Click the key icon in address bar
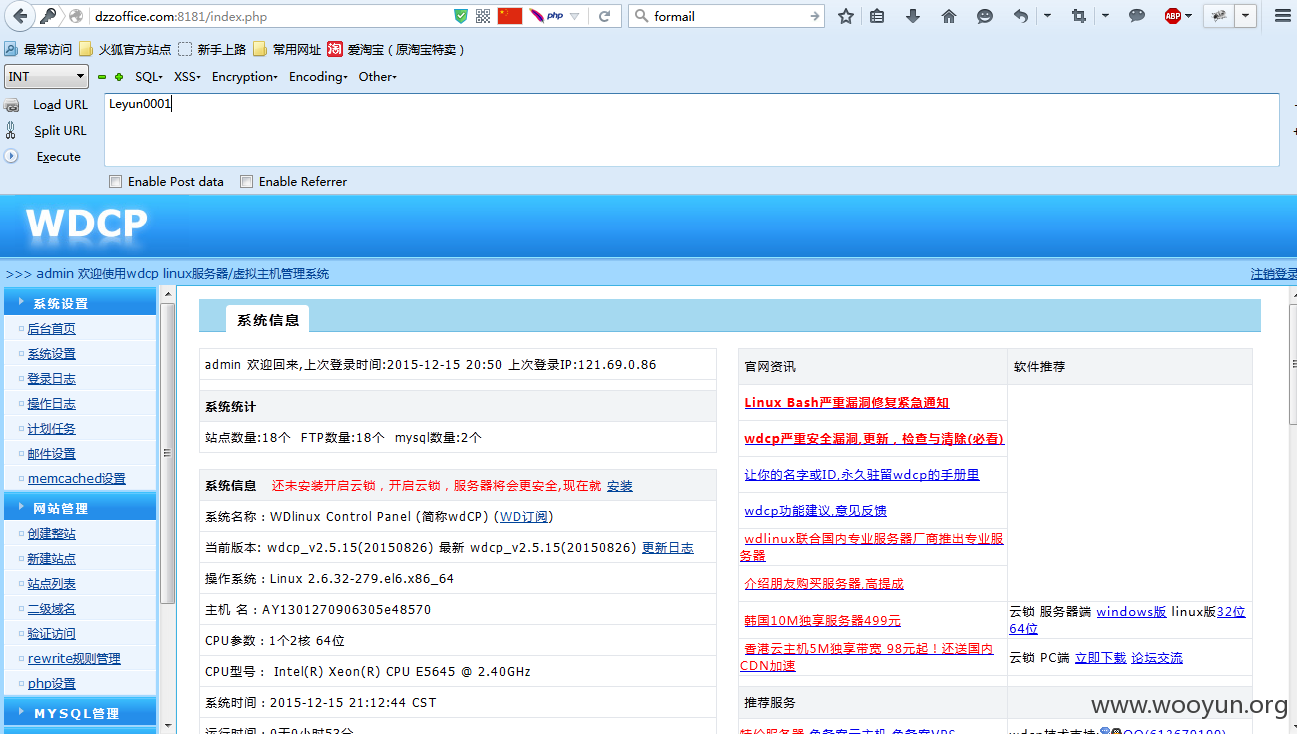The width and height of the screenshot is (1297, 734). [48, 16]
